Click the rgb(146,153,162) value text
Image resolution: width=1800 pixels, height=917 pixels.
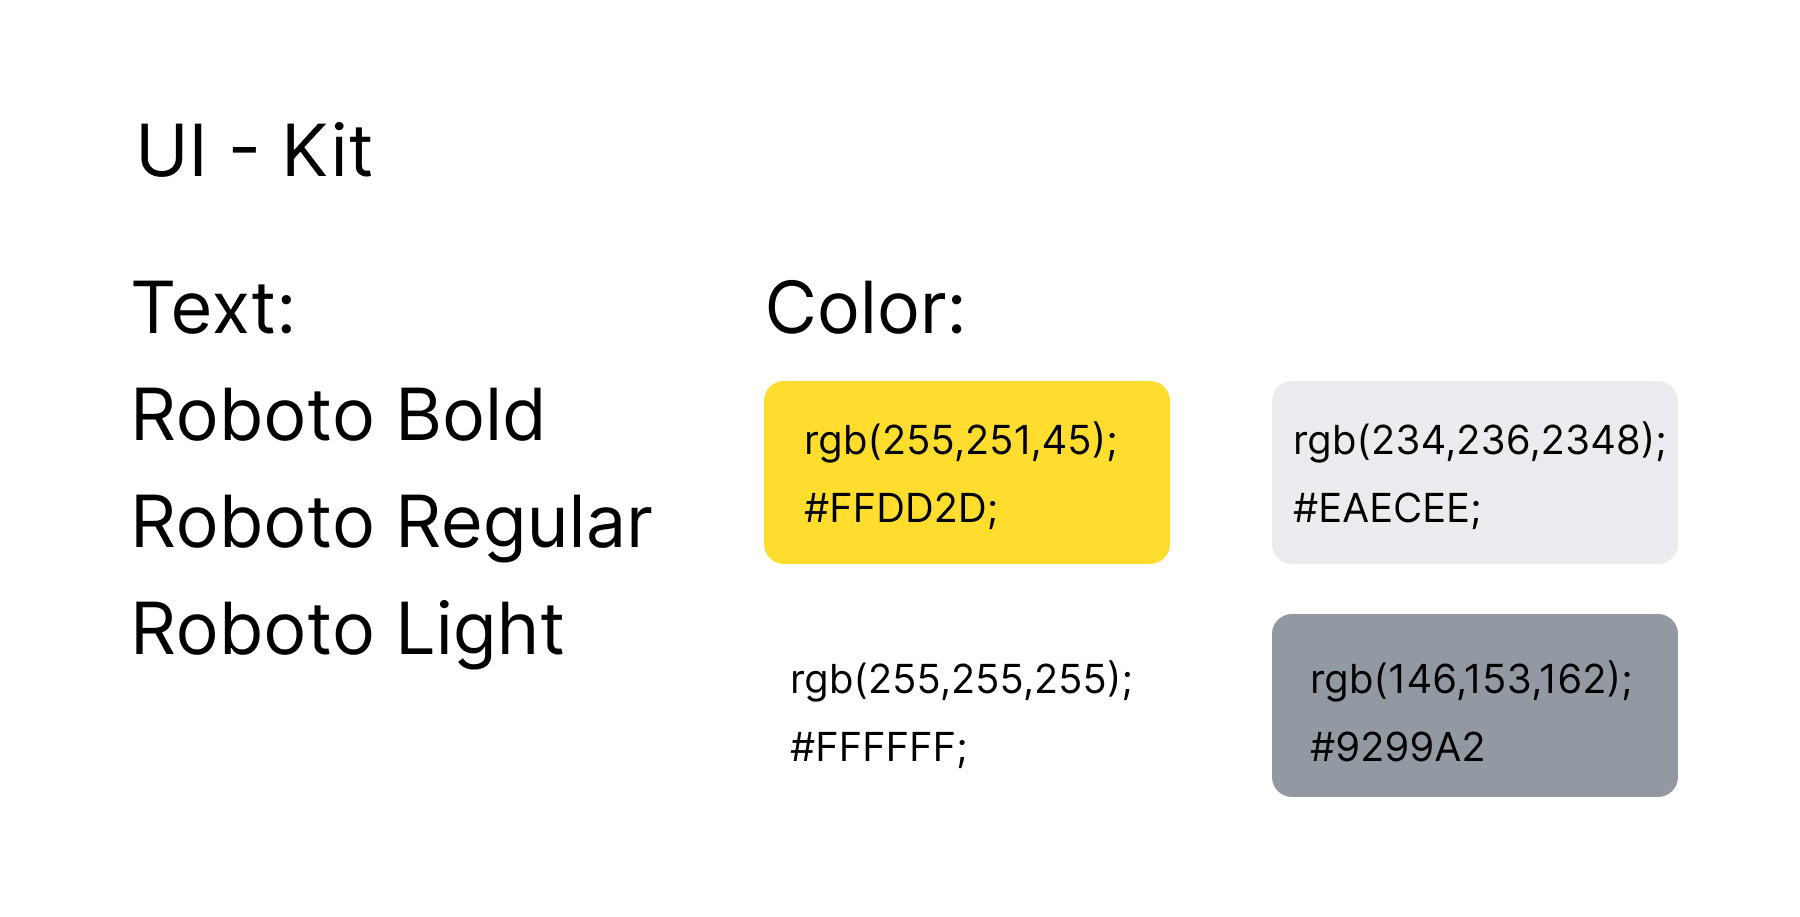[x=1470, y=680]
